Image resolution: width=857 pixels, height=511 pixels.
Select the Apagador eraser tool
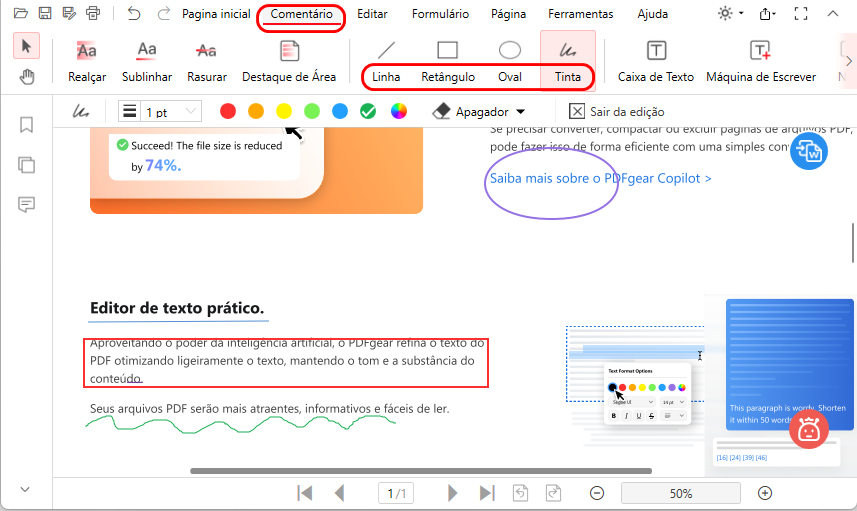(x=471, y=111)
